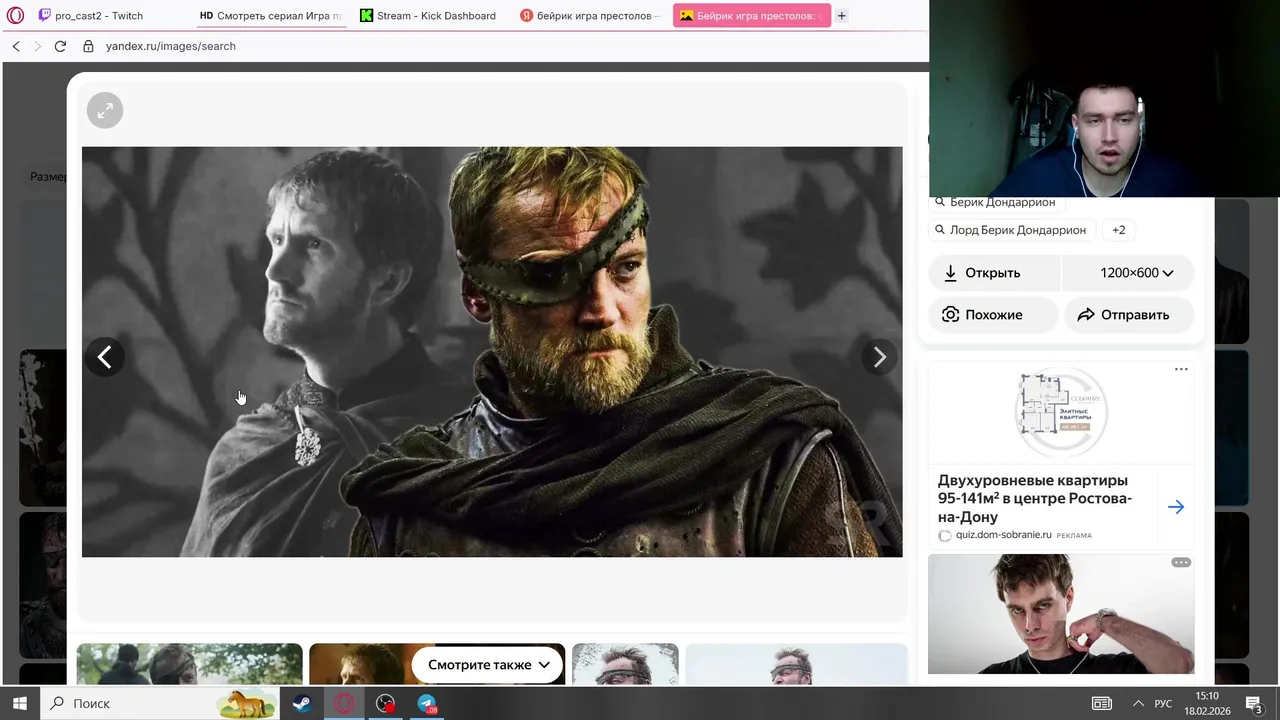The height and width of the screenshot is (720, 1280).
Task: Click the Лорд Берик Дондаррион search chip
Action: coord(1010,230)
